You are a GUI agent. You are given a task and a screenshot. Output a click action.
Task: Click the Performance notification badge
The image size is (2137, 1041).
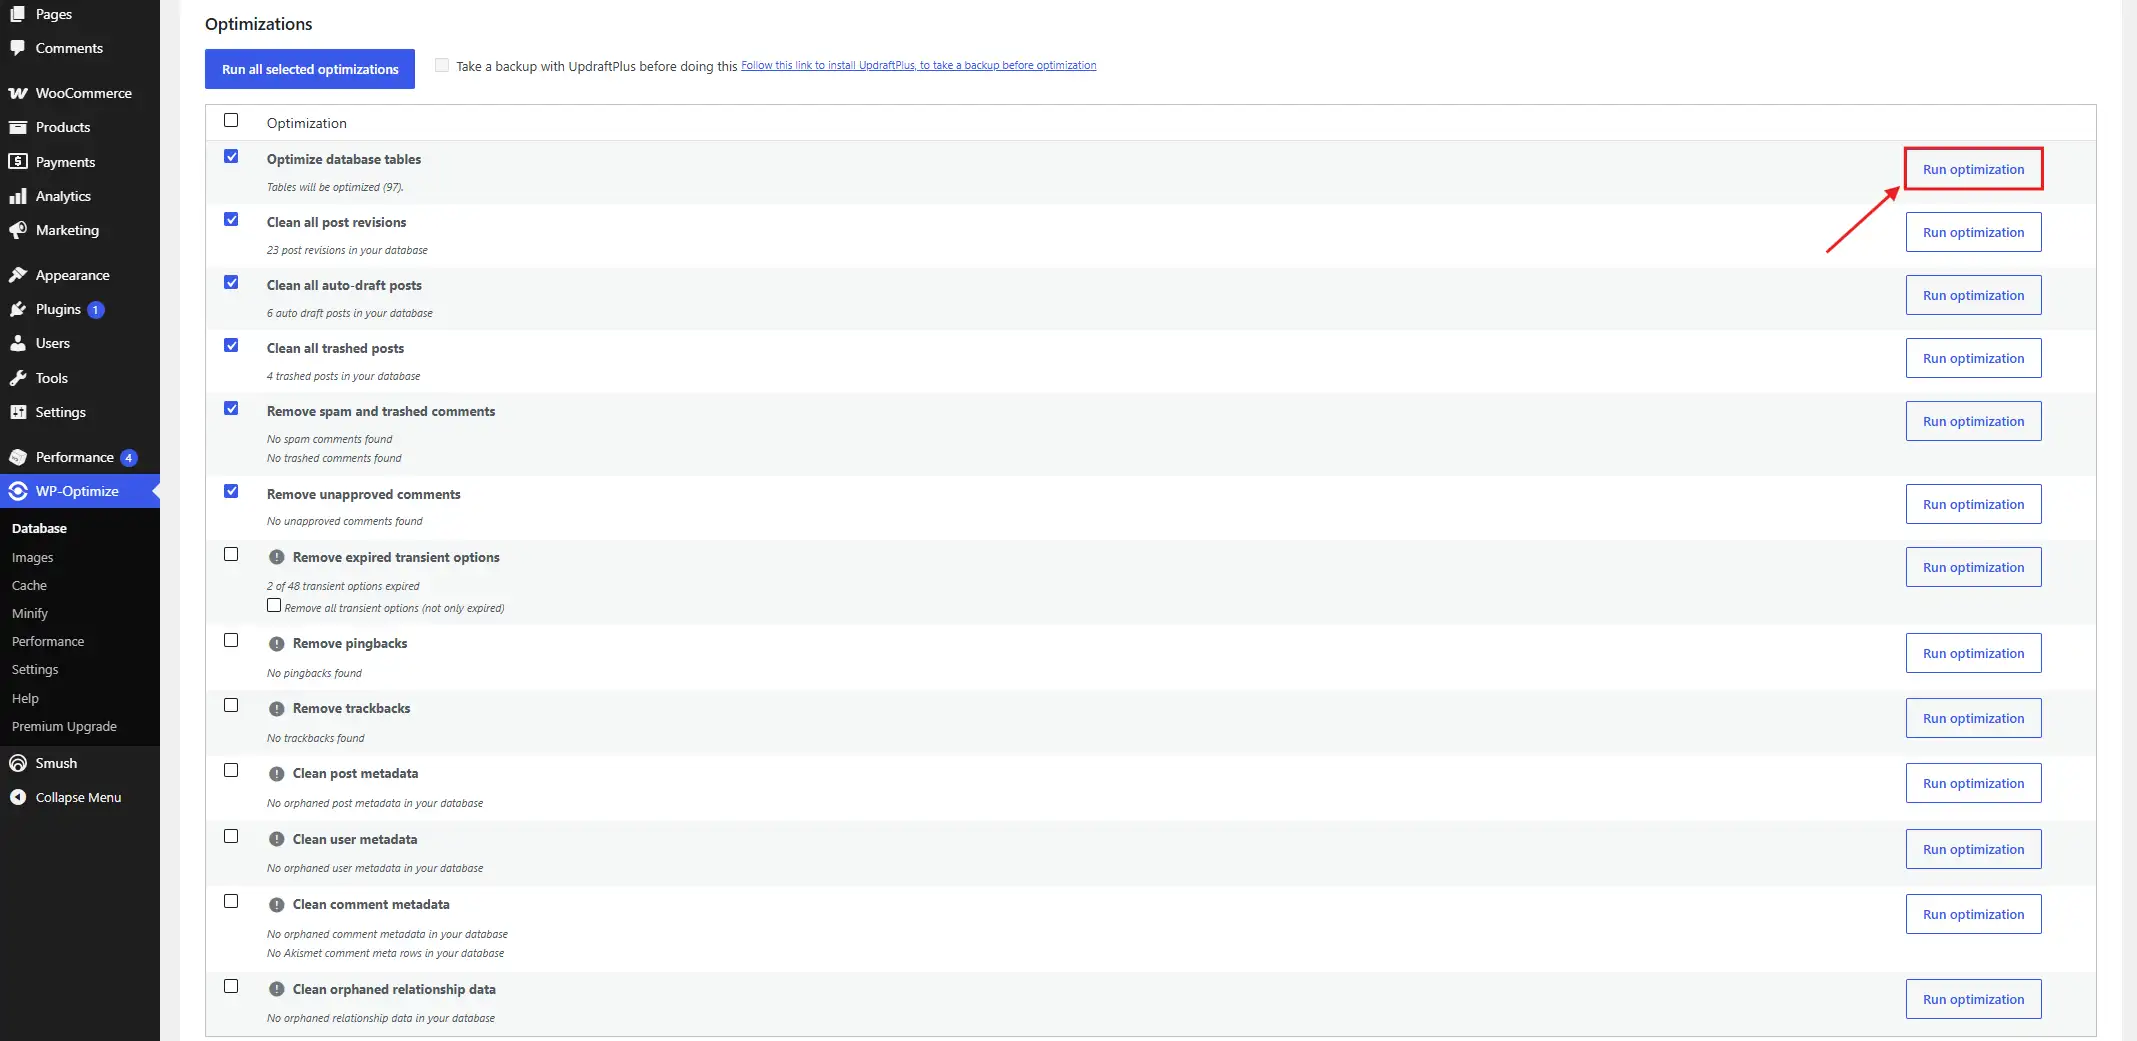(128, 458)
